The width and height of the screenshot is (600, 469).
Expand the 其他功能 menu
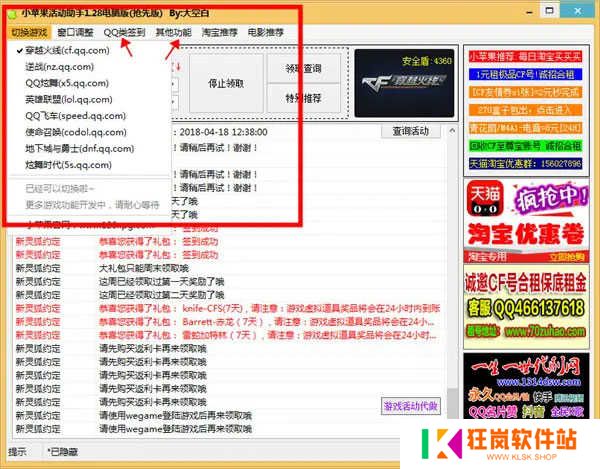point(173,32)
